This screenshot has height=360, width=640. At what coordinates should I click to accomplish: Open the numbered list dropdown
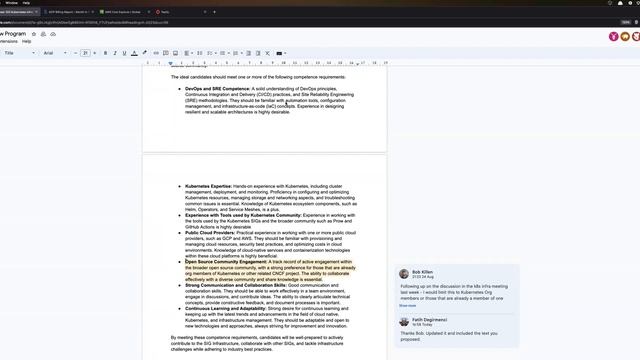tap(238, 53)
